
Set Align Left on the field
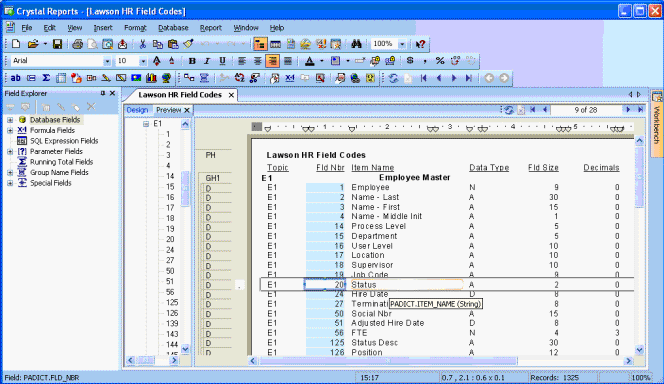click(x=242, y=61)
